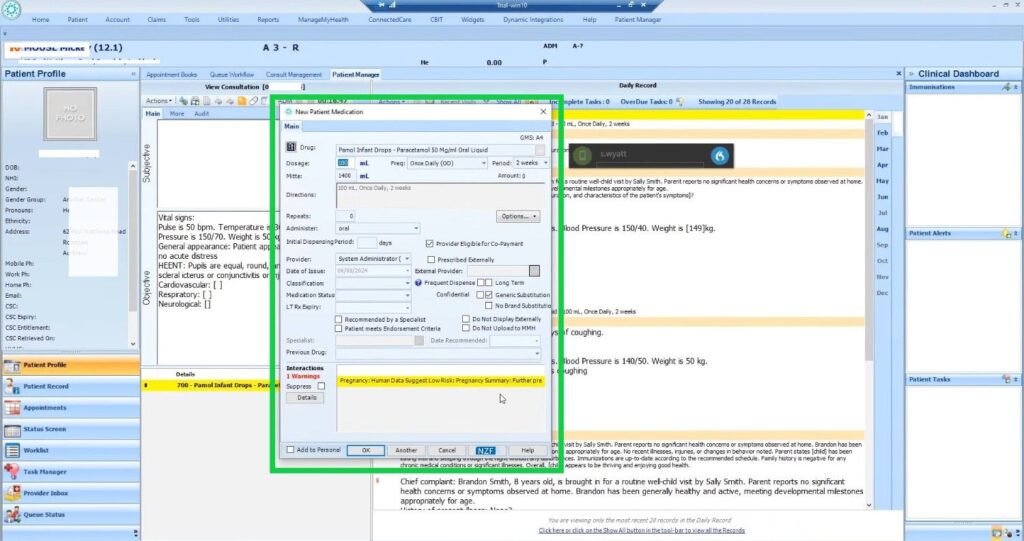Open Task Manager sidebar icon

tap(12, 472)
